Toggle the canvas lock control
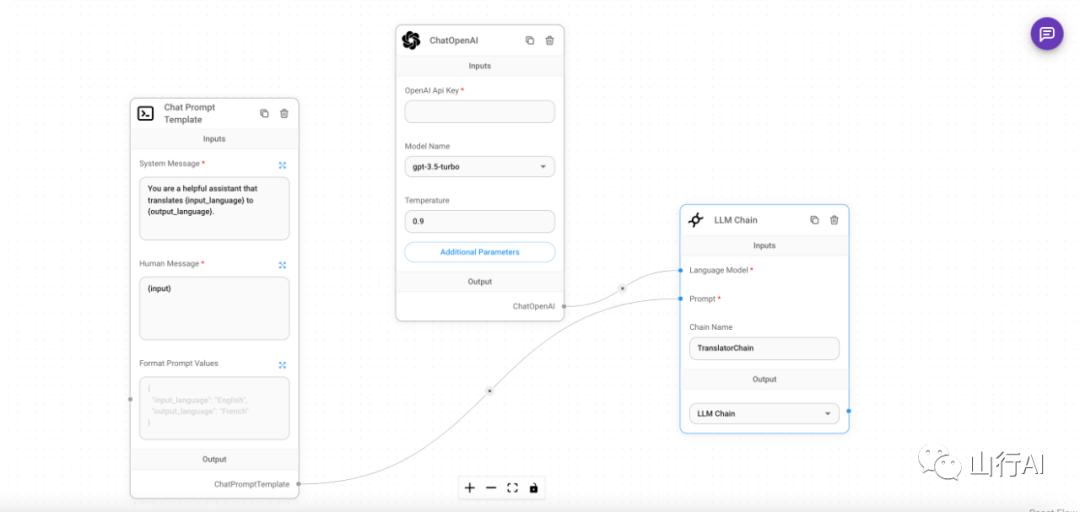Viewport: 1080px width, 512px height. pos(533,488)
